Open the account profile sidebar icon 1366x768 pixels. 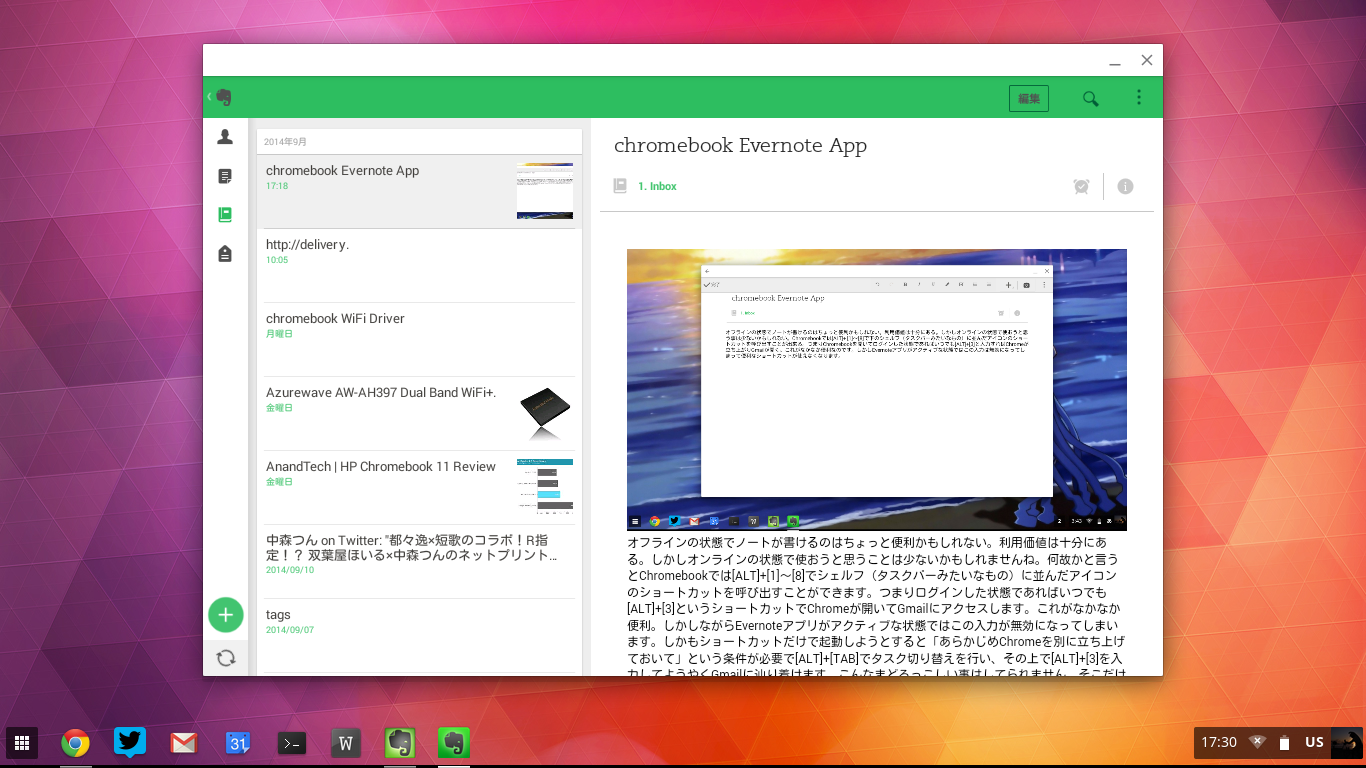point(225,137)
